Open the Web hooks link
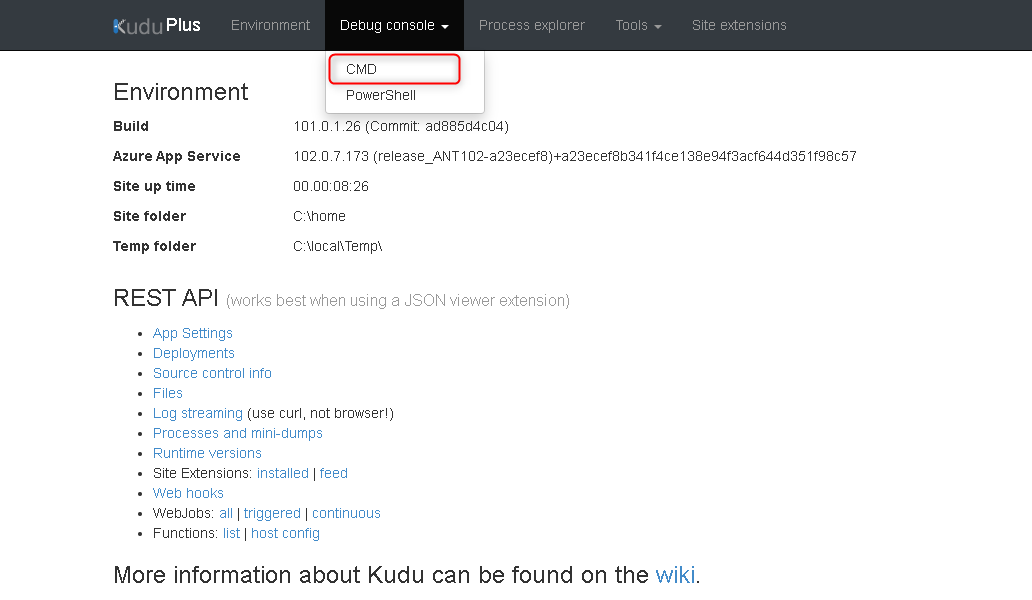1032x600 pixels. point(188,493)
